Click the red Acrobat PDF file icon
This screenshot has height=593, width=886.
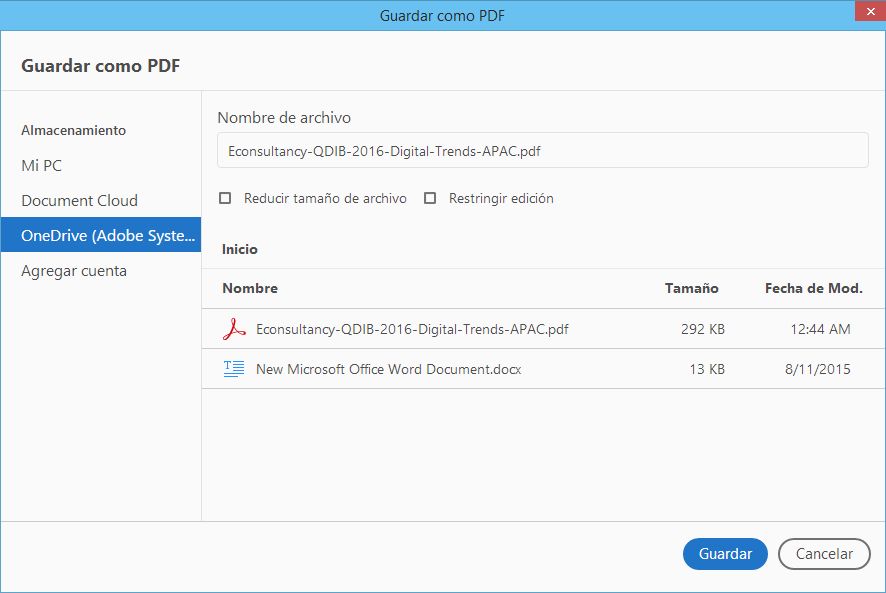232,328
